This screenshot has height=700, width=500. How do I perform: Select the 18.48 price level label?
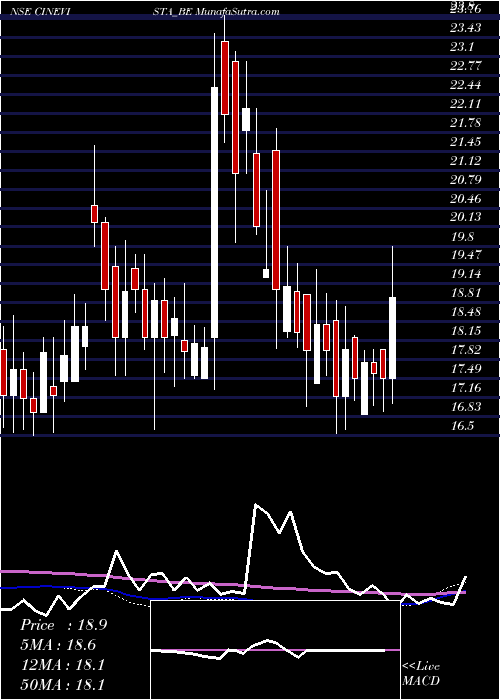coord(466,312)
